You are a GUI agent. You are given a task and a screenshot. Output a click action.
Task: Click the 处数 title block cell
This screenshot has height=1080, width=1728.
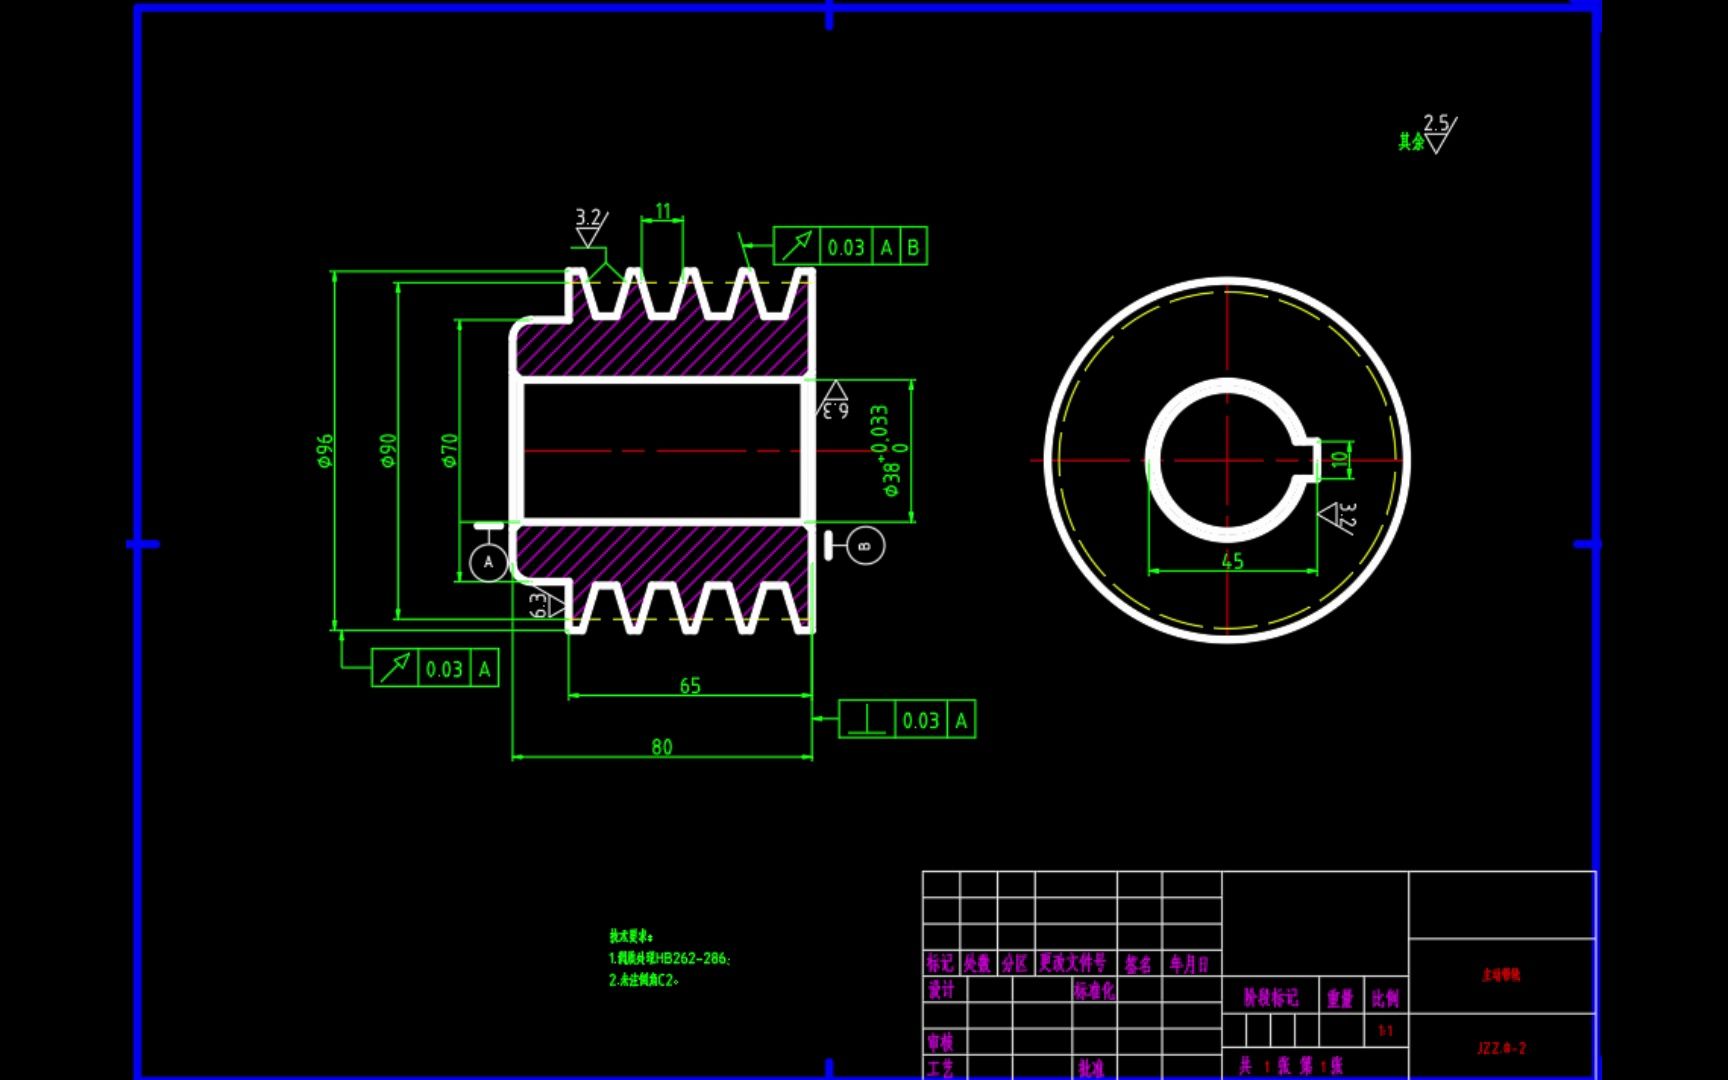coord(977,963)
